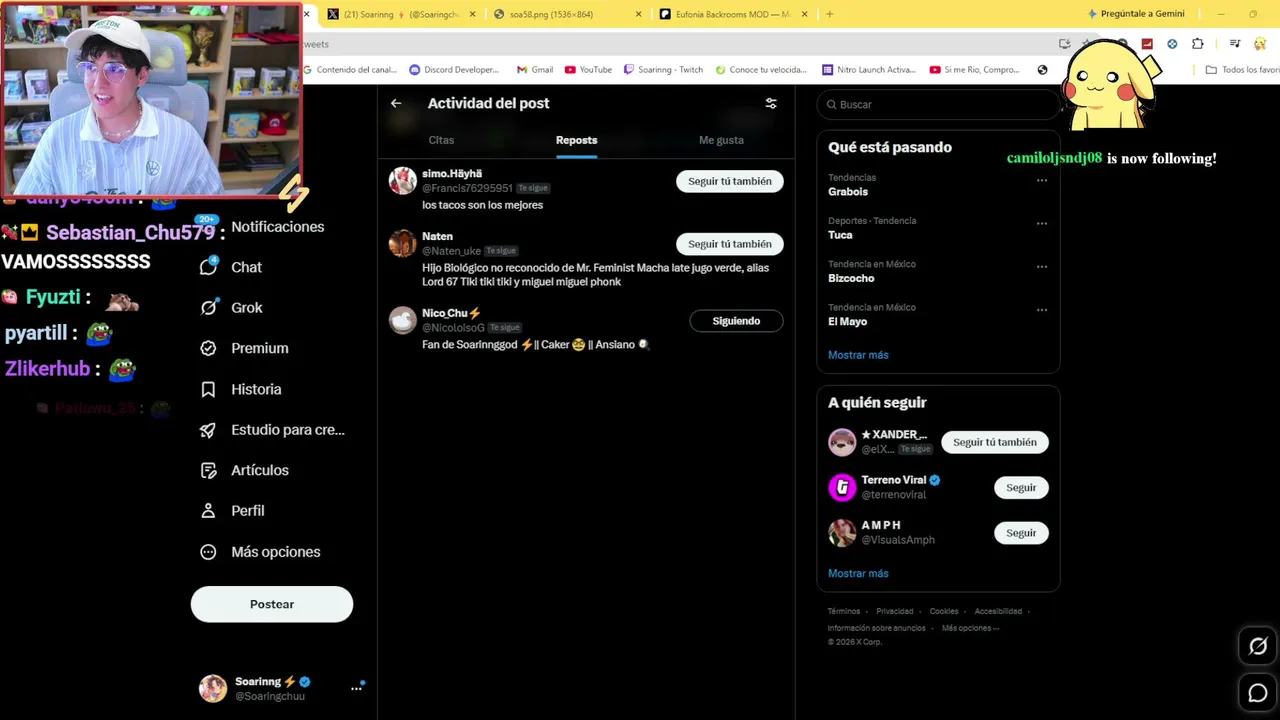Open the Chat icon in the sidebar
The width and height of the screenshot is (1280, 720).
point(209,267)
